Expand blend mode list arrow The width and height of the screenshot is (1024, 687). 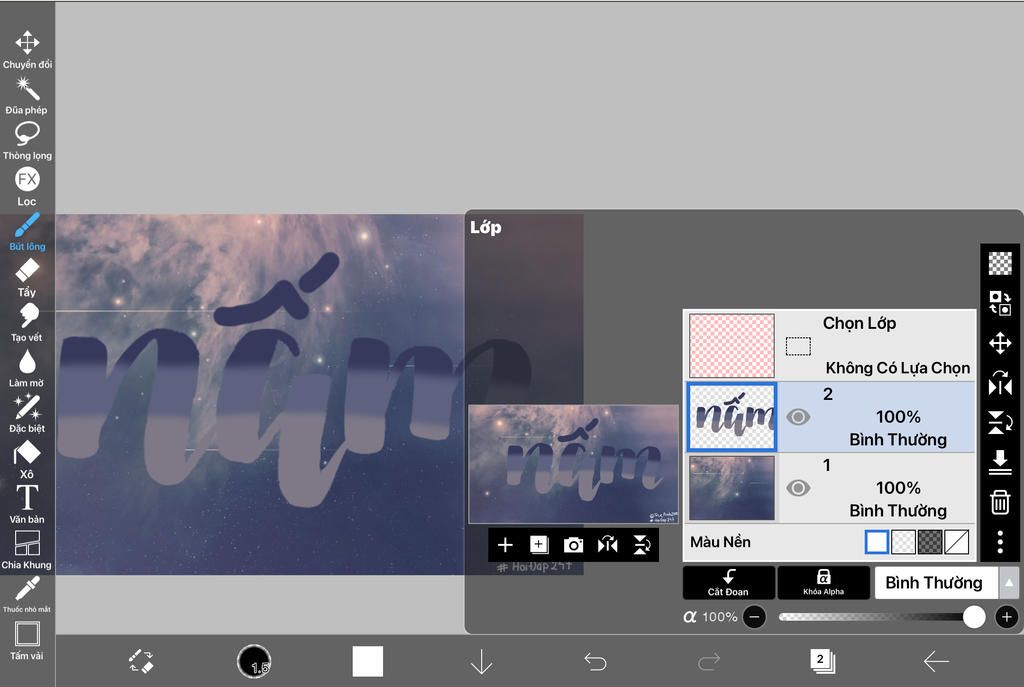tap(1008, 583)
